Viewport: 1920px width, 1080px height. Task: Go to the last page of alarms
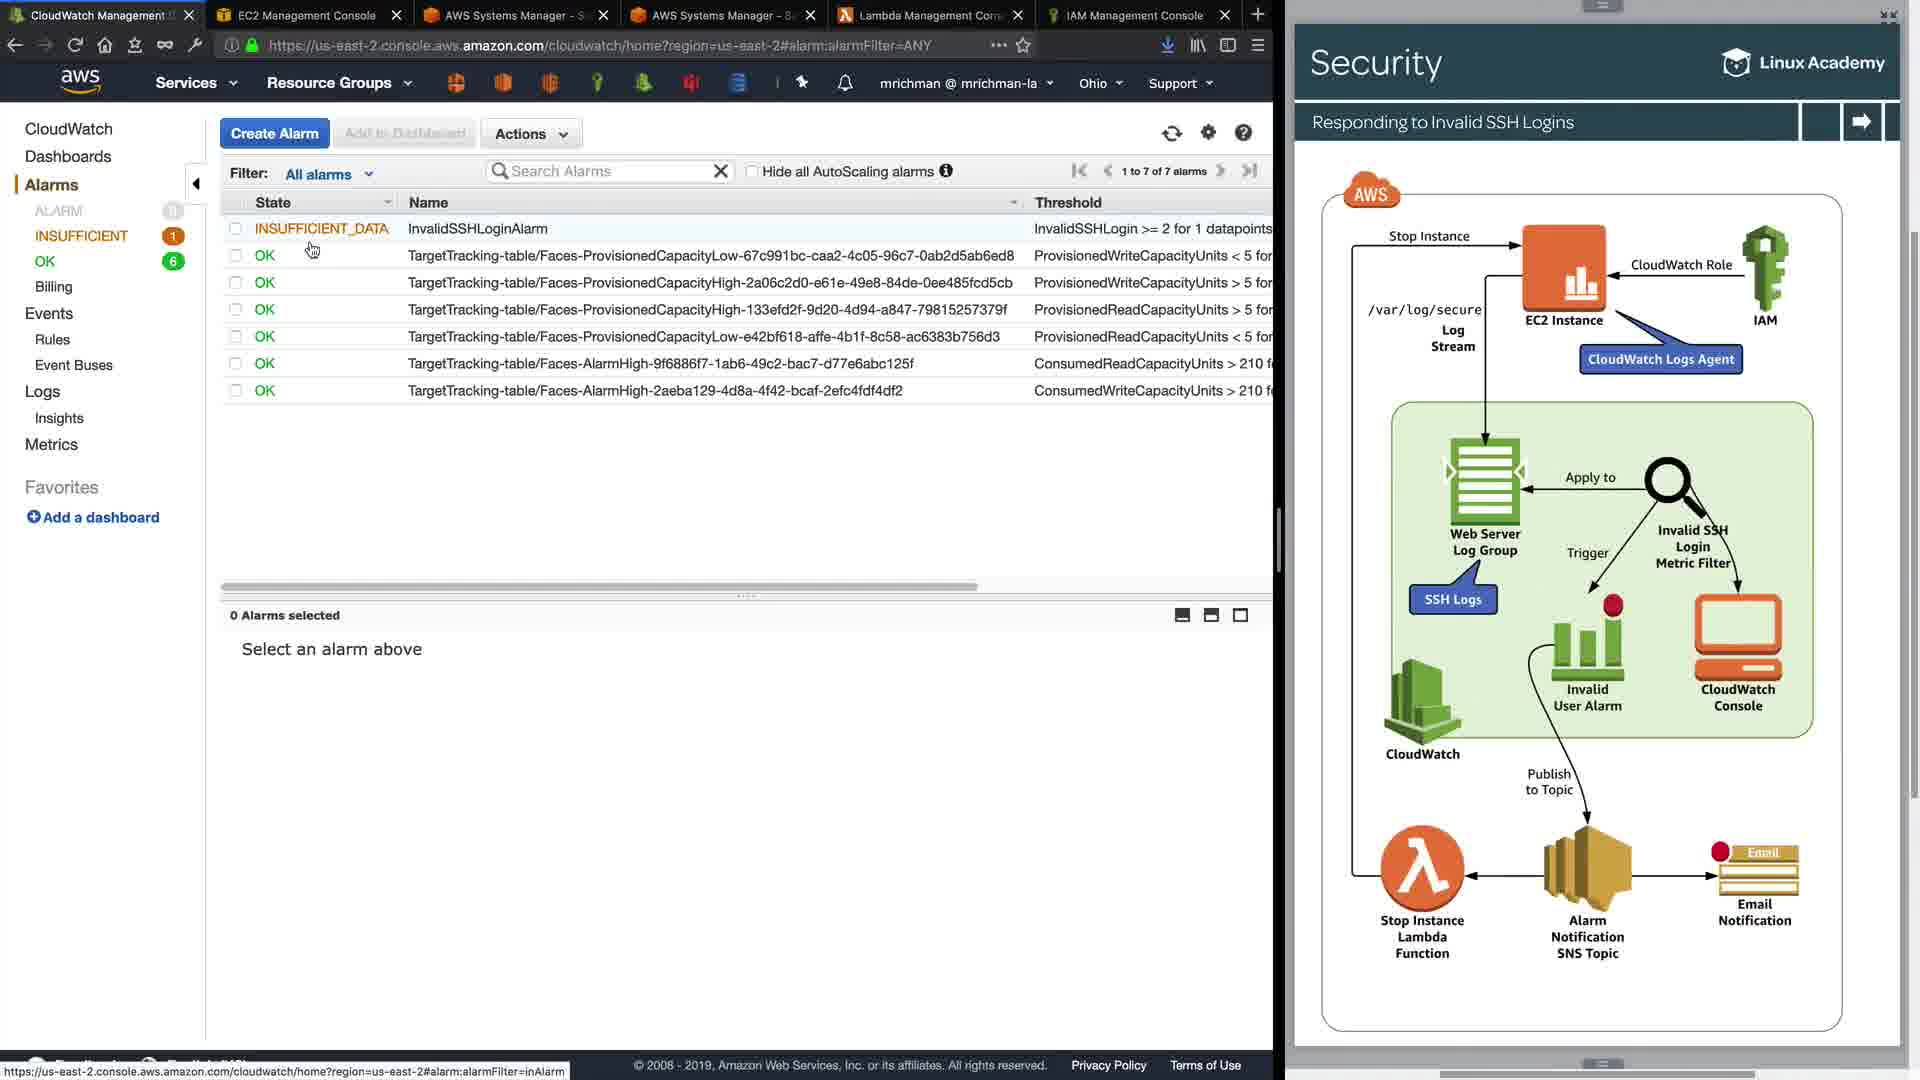pos(1249,171)
